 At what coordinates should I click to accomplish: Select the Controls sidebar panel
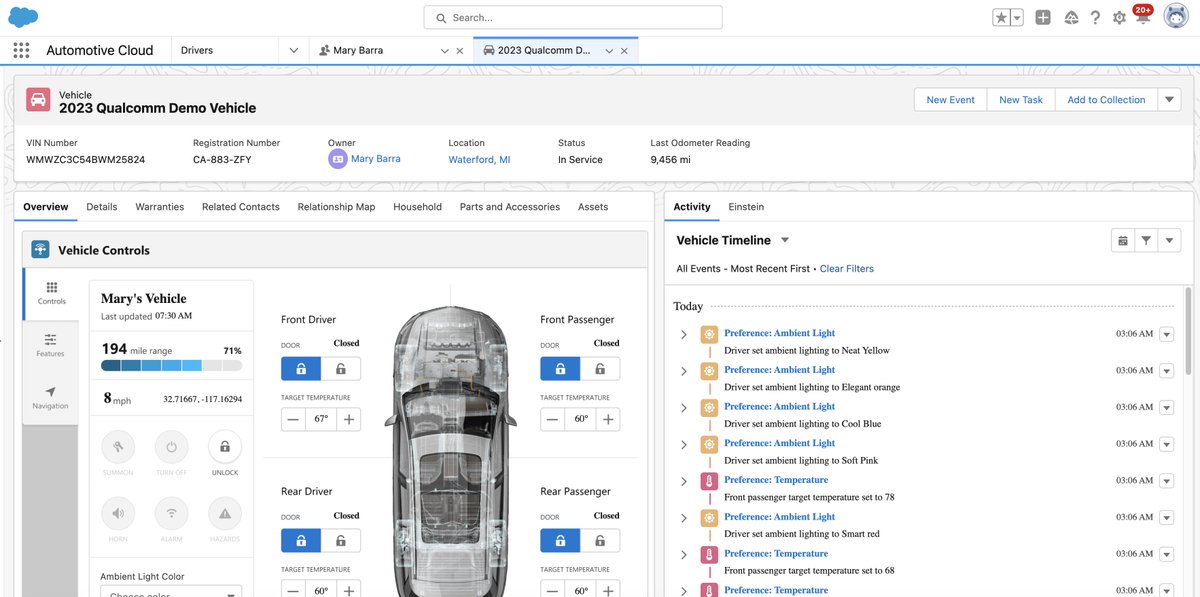(52, 293)
